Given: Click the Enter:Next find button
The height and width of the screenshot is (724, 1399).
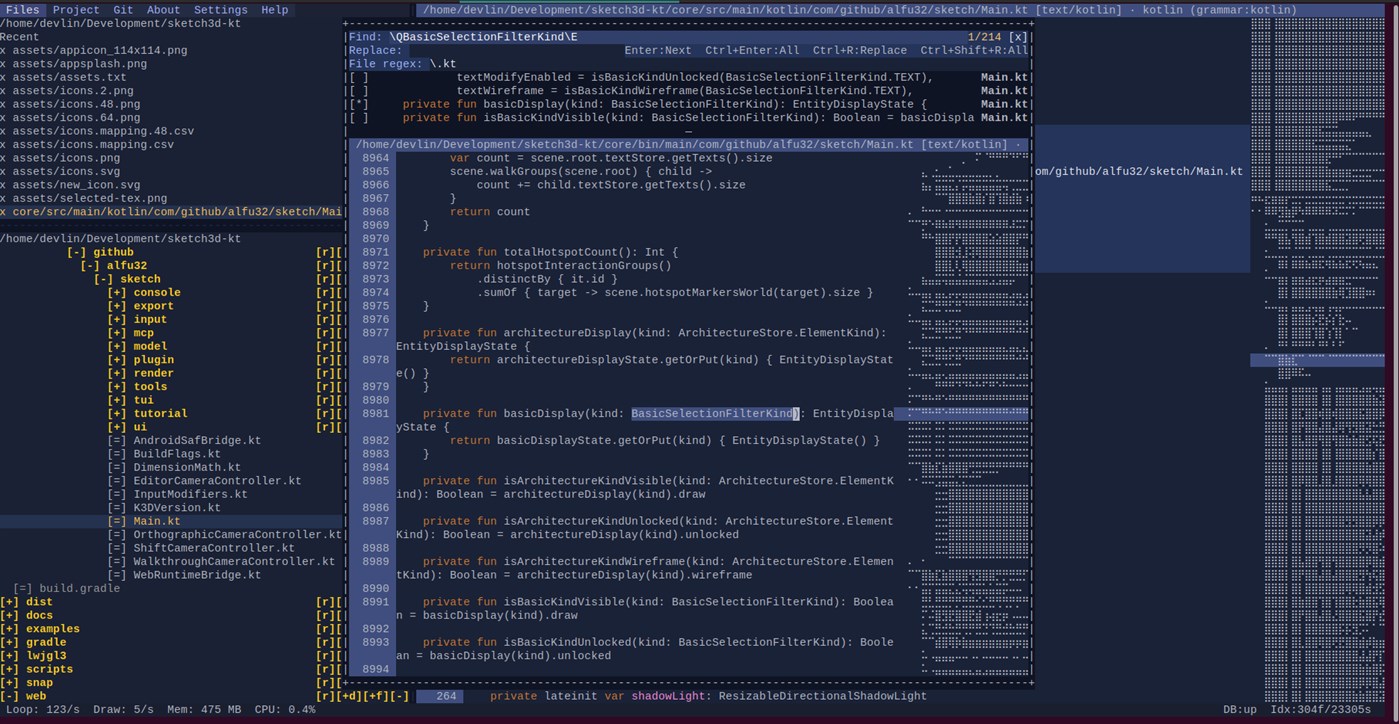Looking at the screenshot, I should click(x=658, y=50).
